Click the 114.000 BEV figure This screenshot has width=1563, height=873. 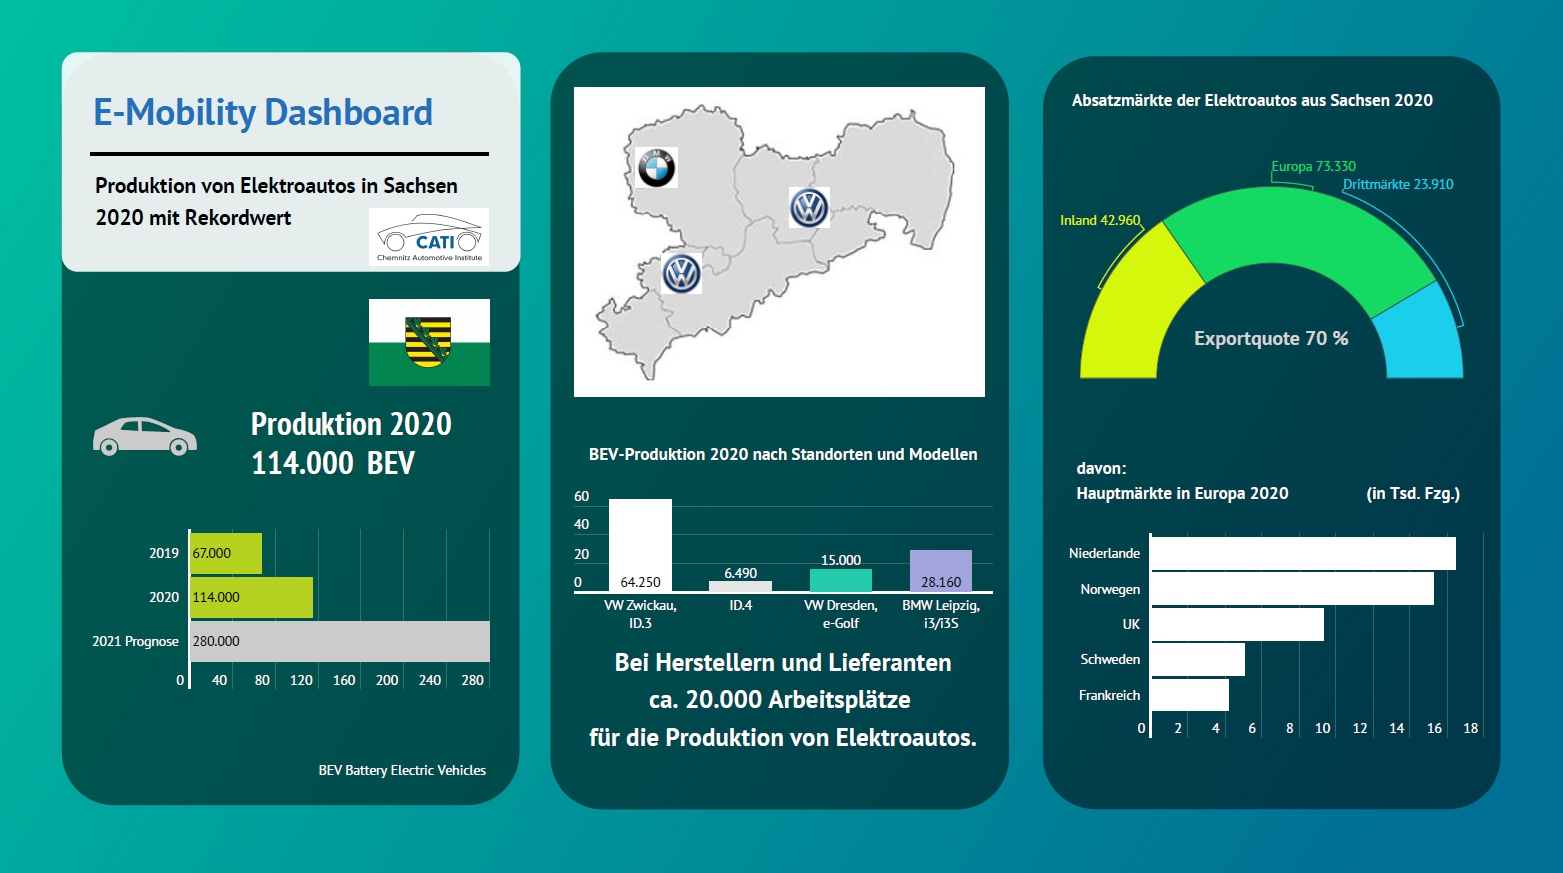coord(333,463)
